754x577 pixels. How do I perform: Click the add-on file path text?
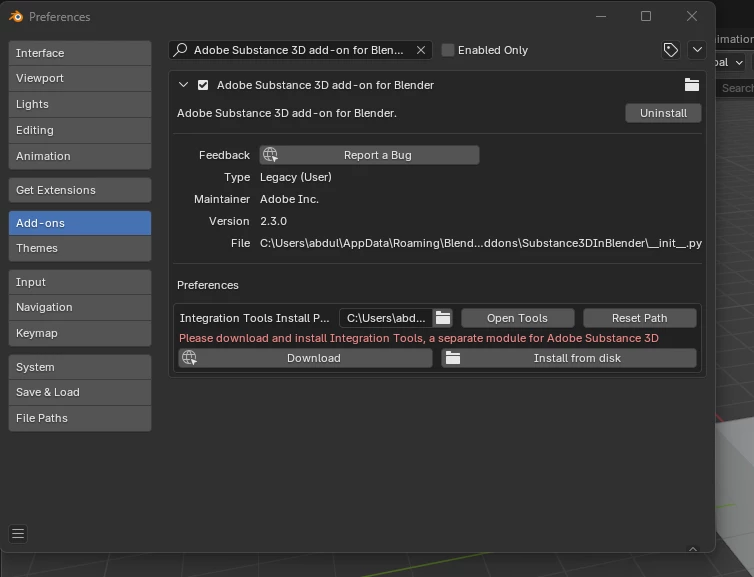[x=481, y=243]
